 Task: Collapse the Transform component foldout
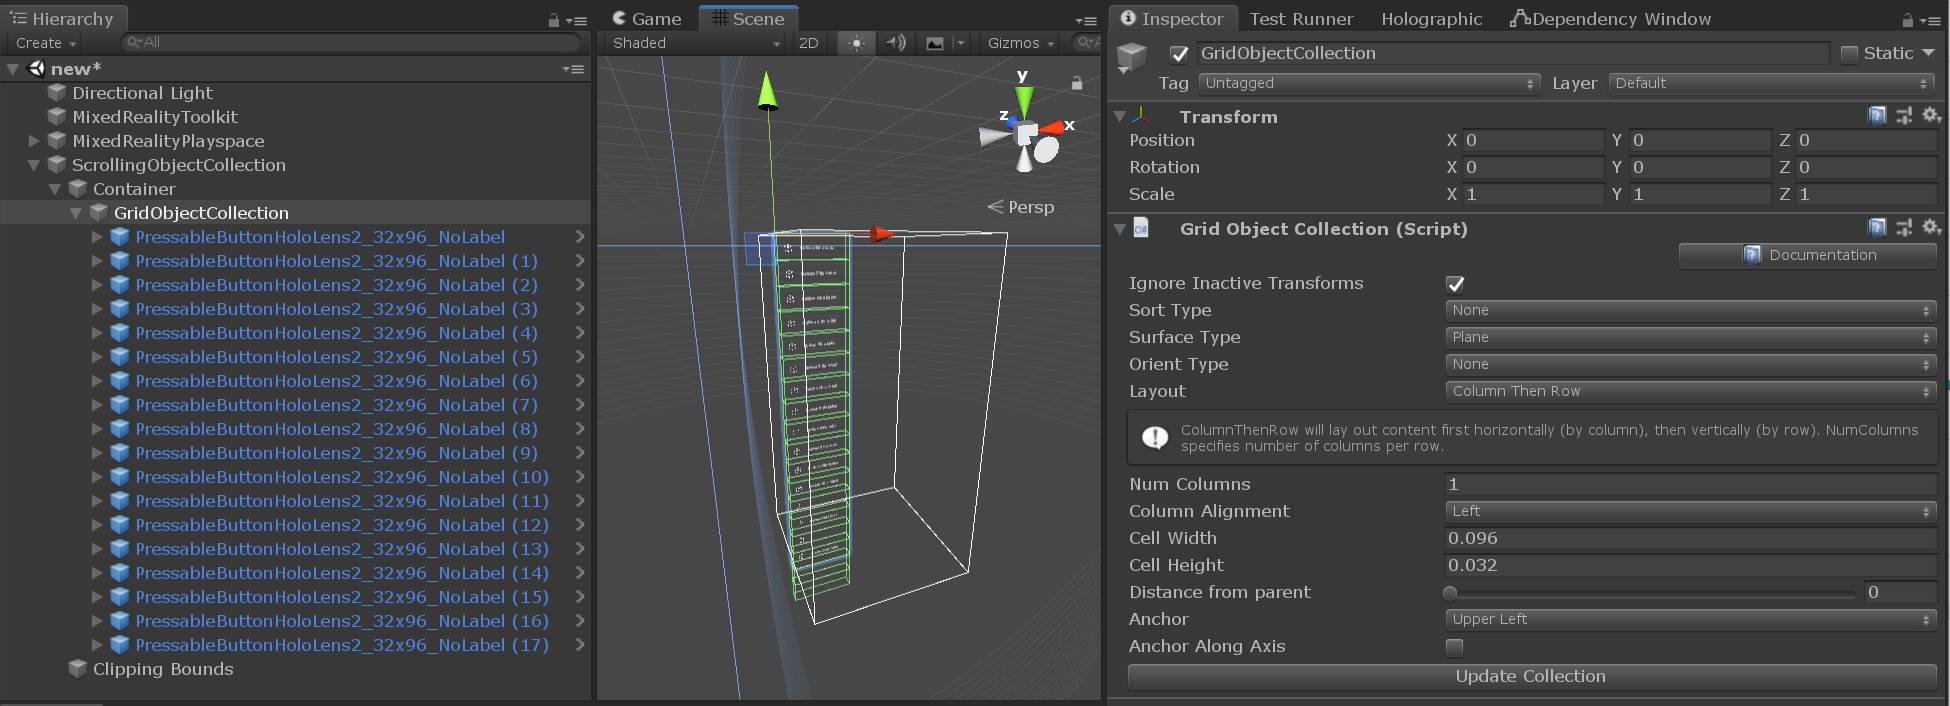coord(1120,117)
